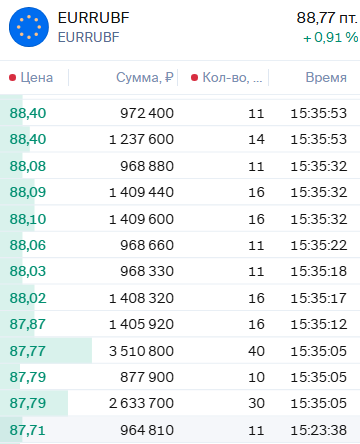
Task: Select price 88,03 row
Action: [x=180, y=271]
